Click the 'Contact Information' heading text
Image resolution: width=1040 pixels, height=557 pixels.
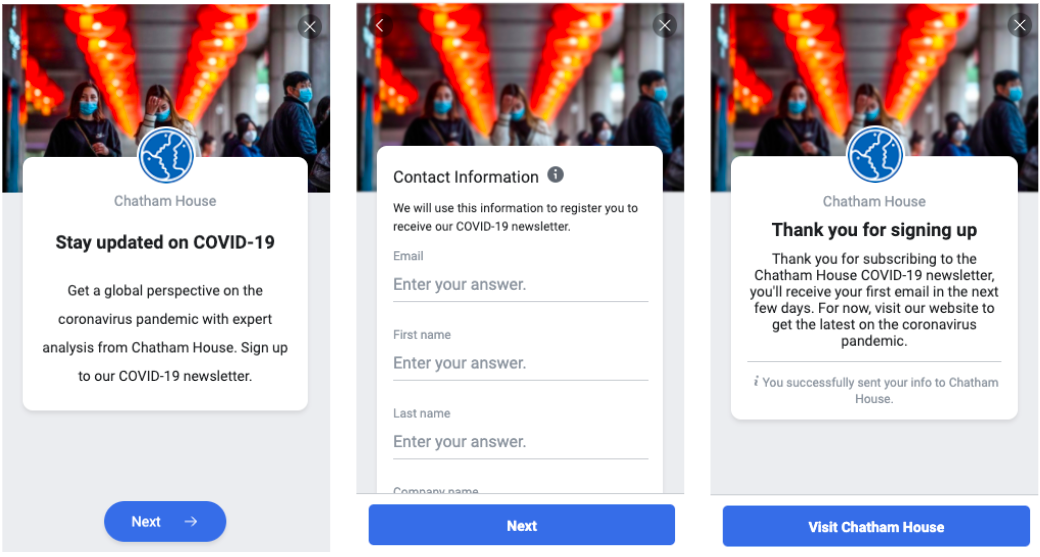click(466, 177)
